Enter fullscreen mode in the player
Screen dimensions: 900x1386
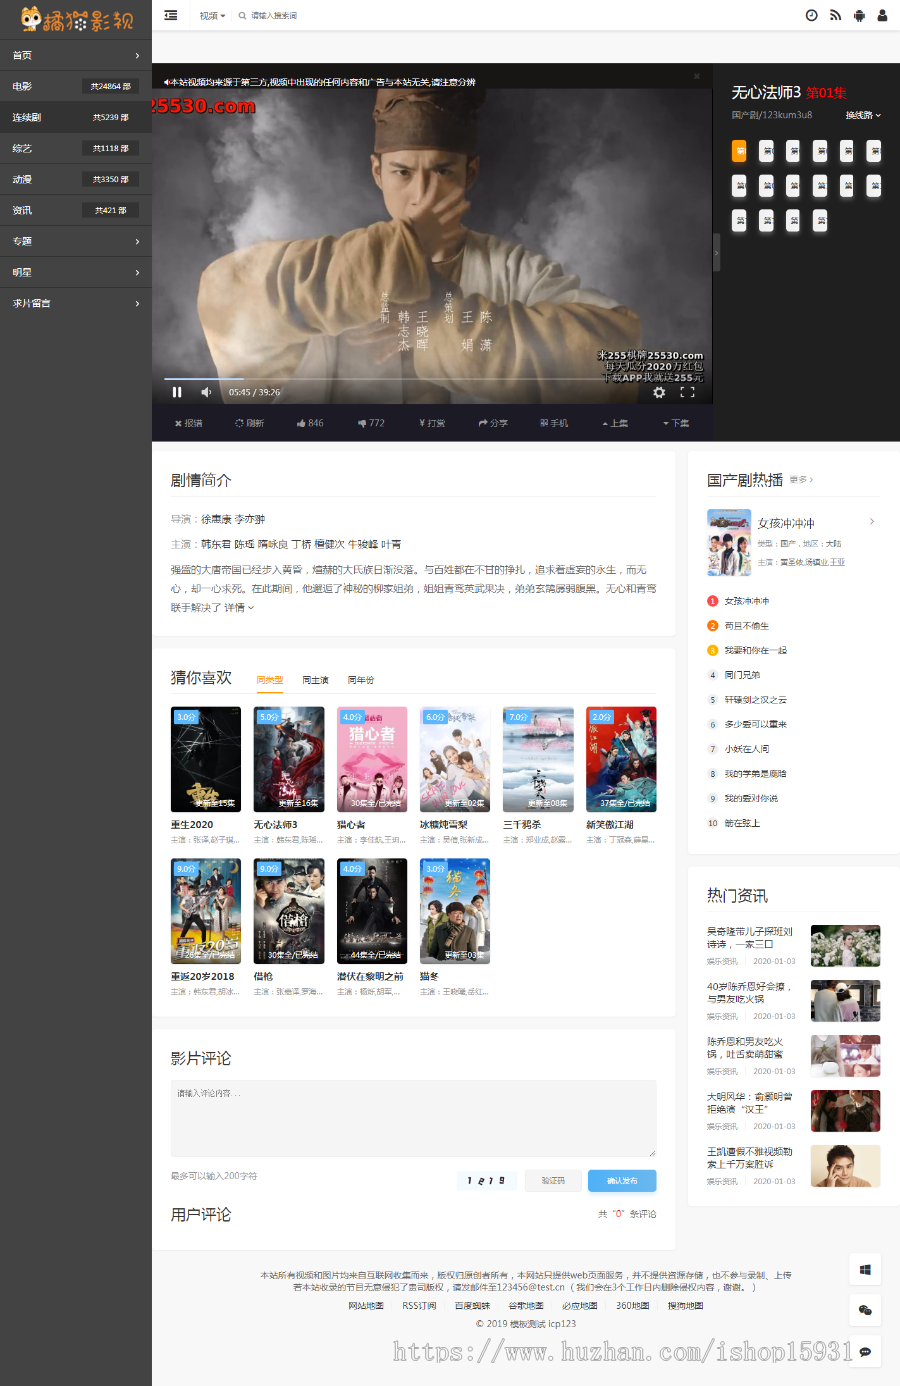pos(687,392)
